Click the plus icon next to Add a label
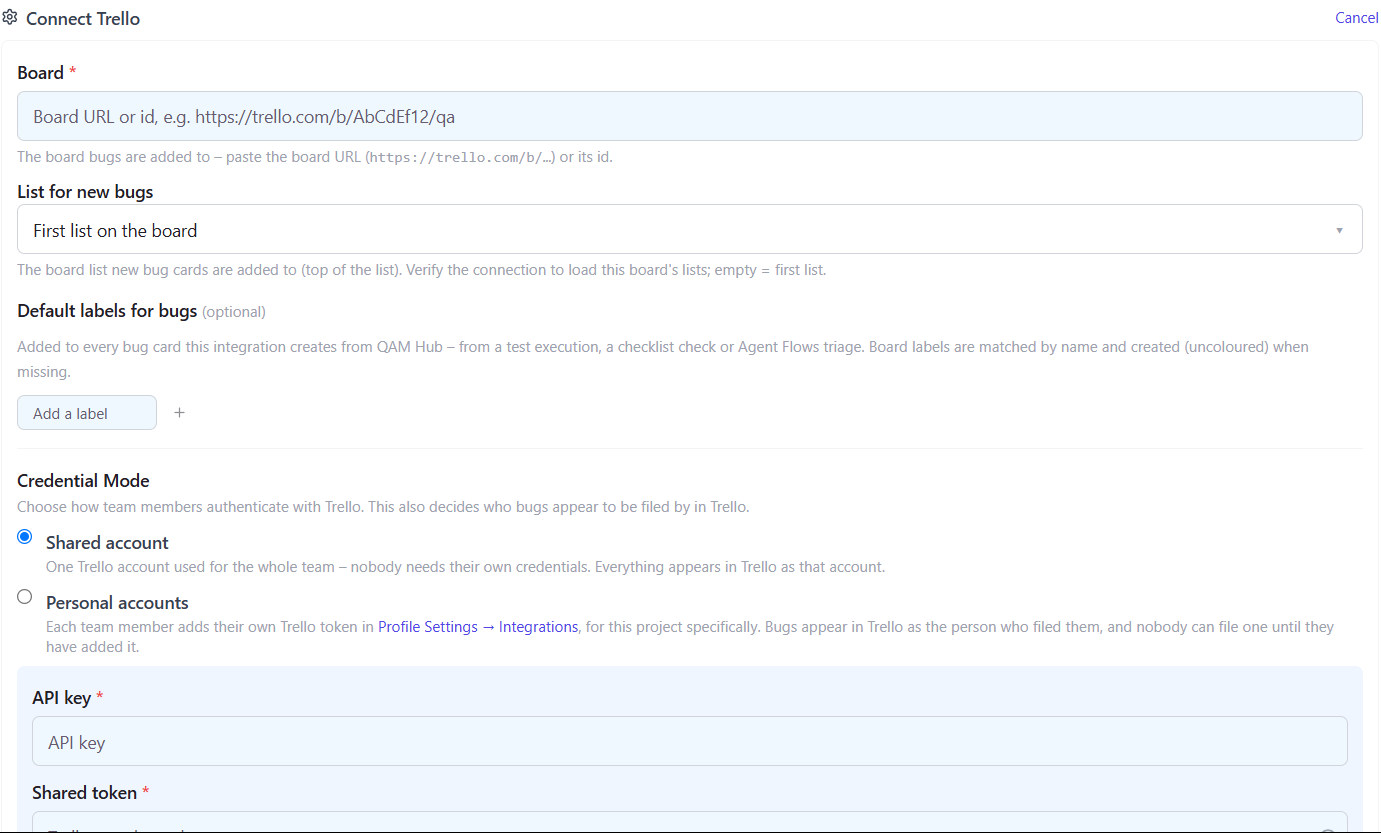 (180, 412)
